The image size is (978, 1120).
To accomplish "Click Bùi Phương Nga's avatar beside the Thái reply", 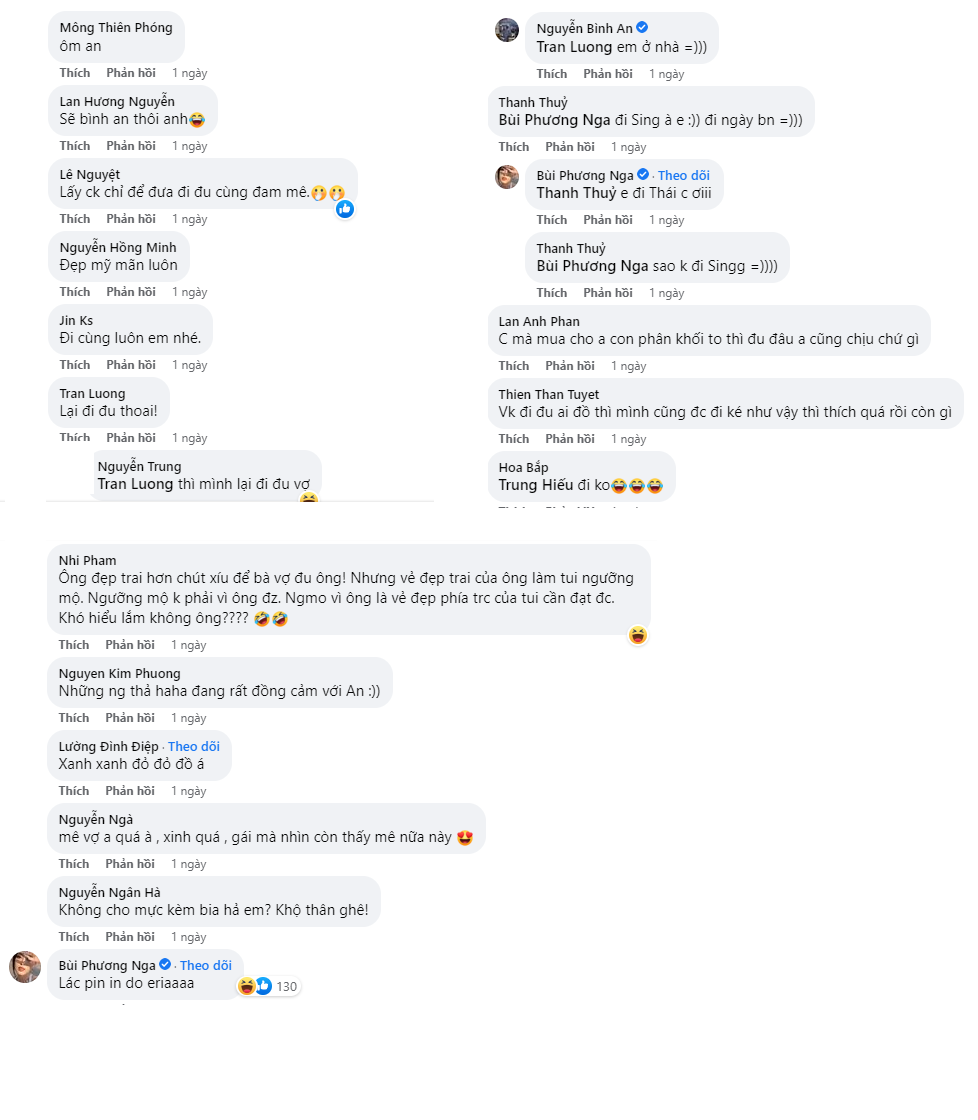I will [507, 177].
